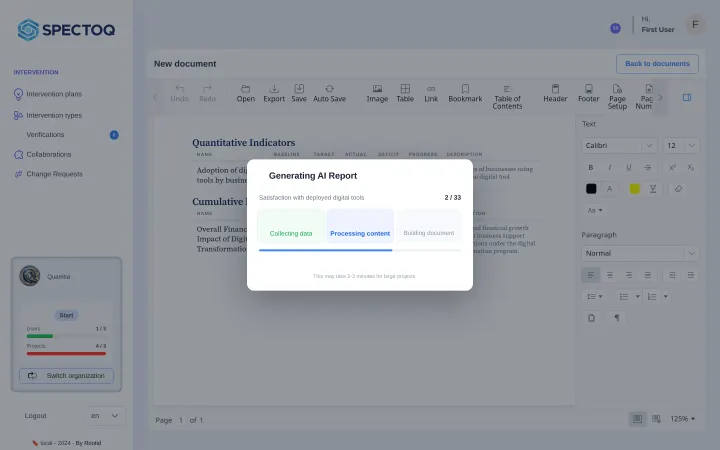The width and height of the screenshot is (720, 450).
Task: Open a document with the Open icon
Action: 246,93
